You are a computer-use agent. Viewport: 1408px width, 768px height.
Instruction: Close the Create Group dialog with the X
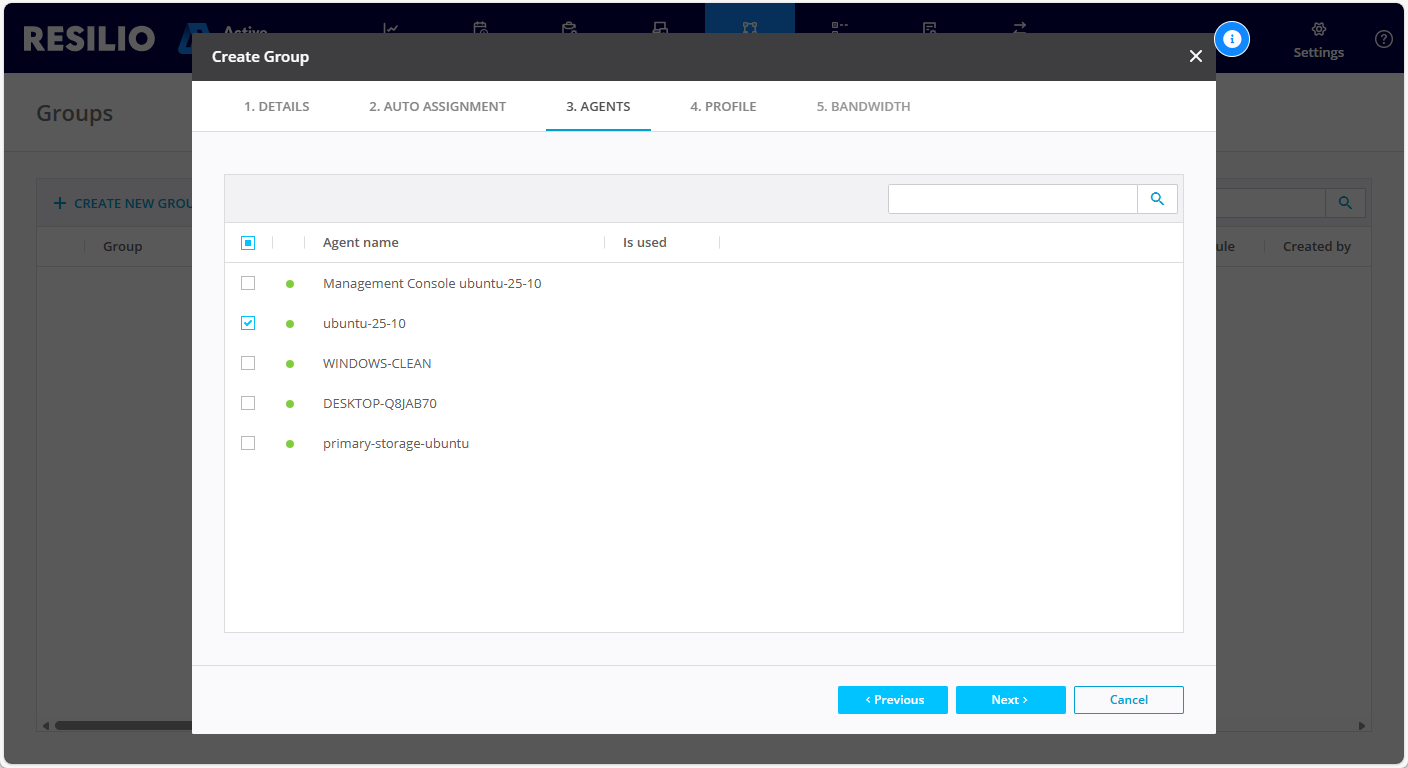[x=1195, y=57]
